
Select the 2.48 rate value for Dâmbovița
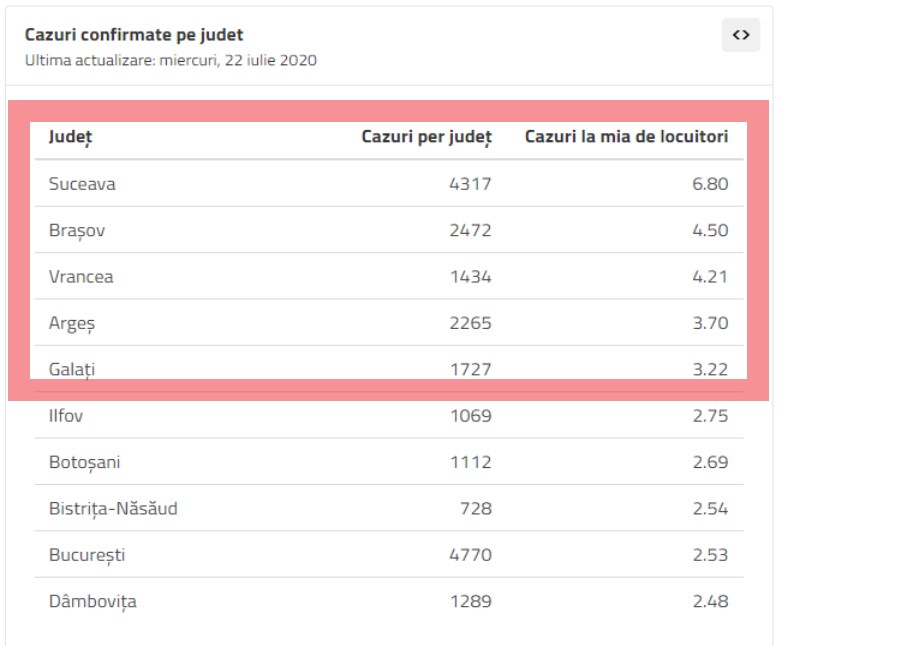711,602
